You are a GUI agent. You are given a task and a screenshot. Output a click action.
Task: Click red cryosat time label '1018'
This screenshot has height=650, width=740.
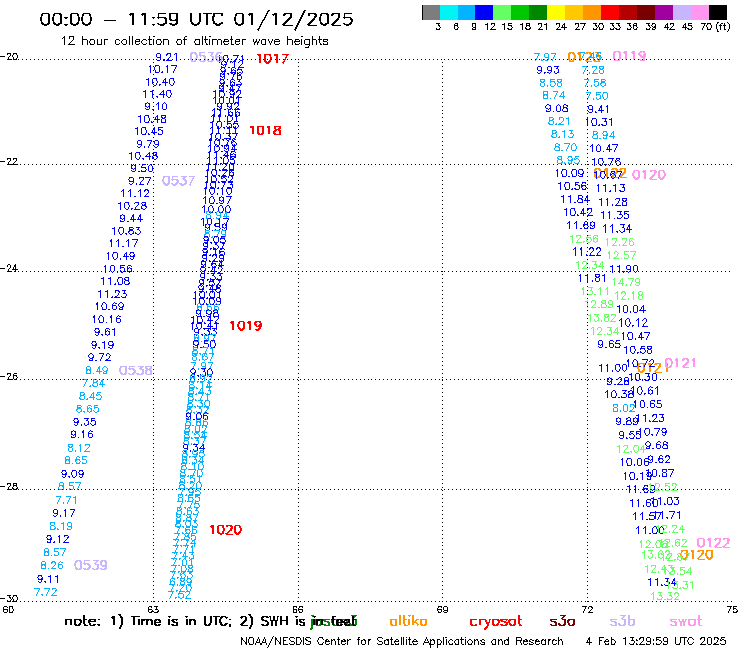[265, 130]
